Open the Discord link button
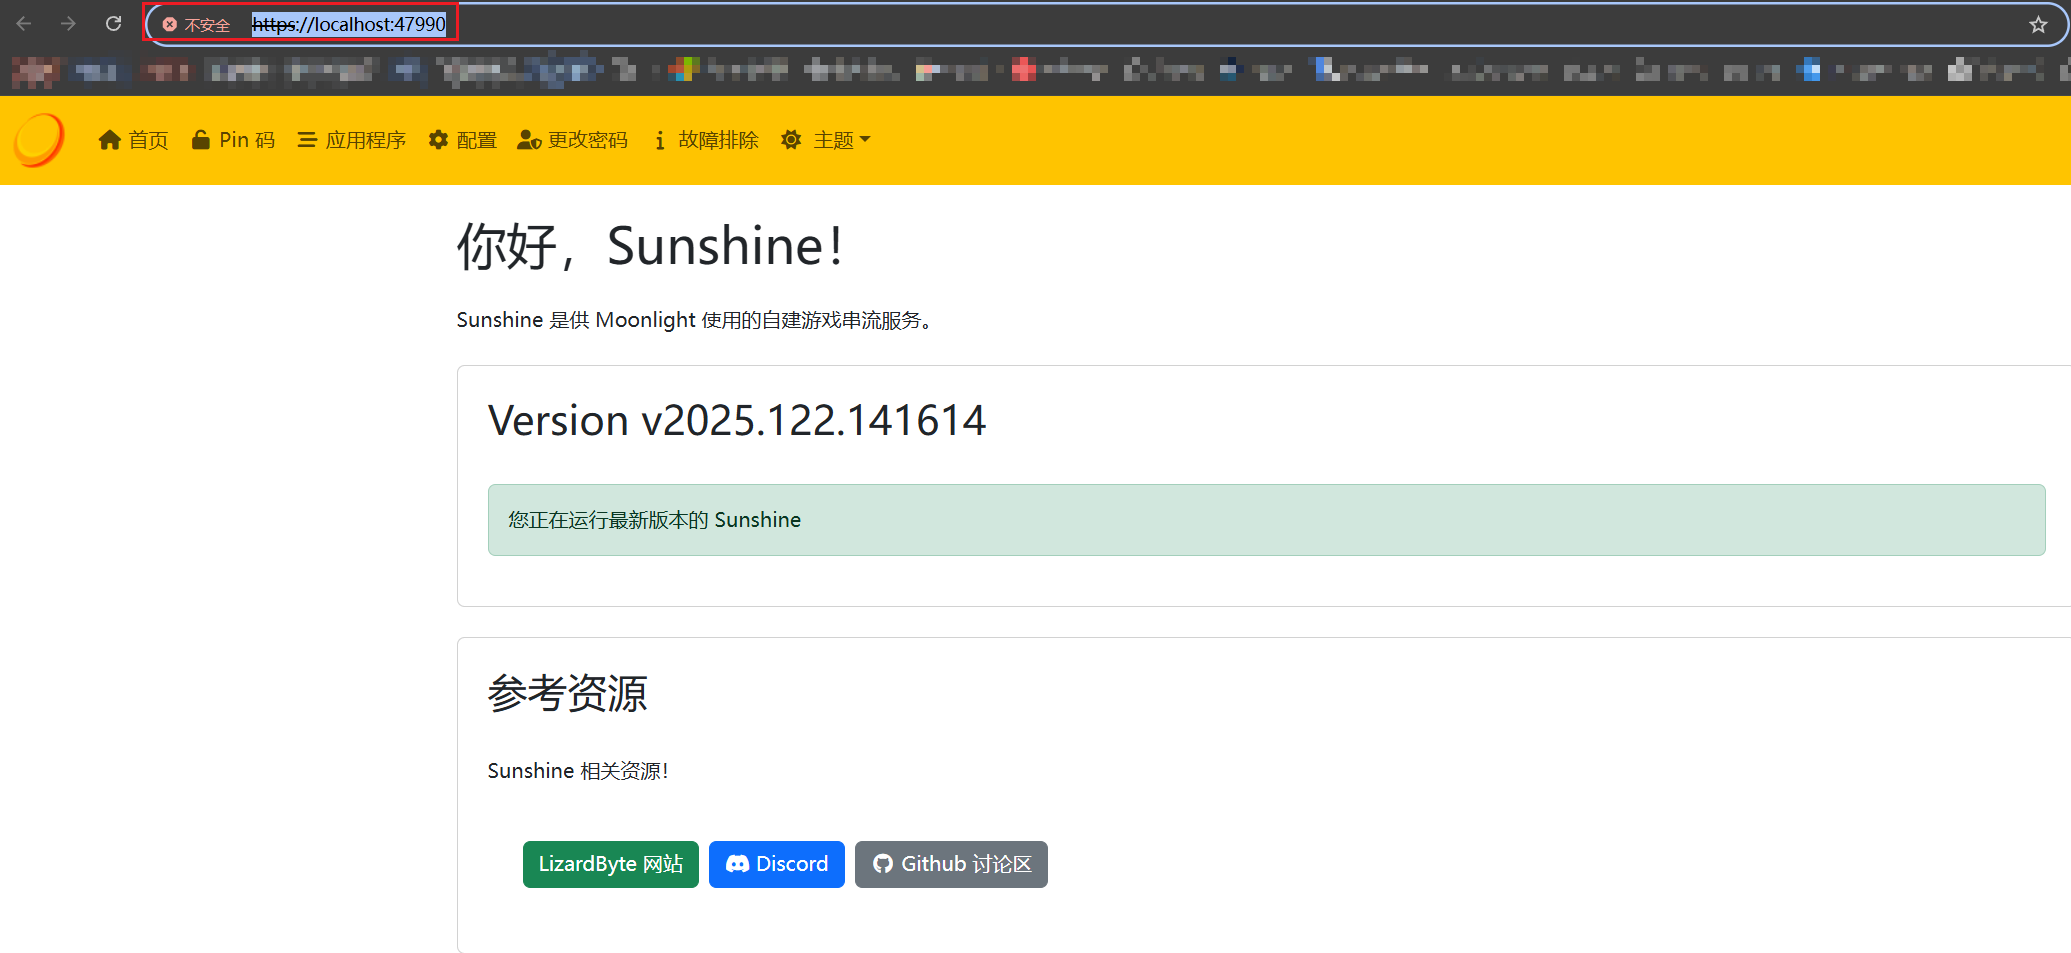 [776, 864]
